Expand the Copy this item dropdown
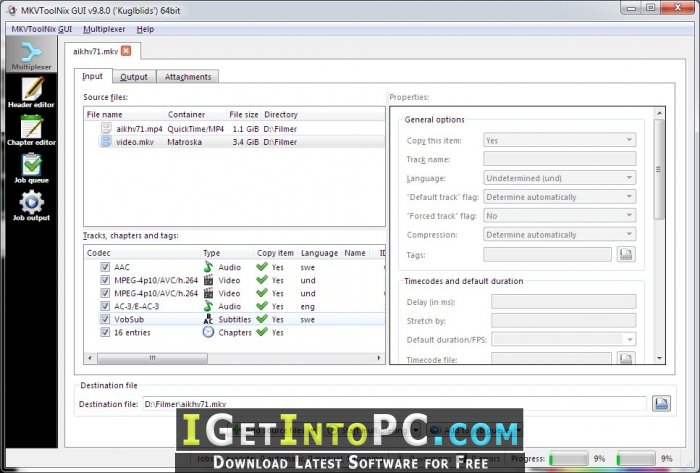 [560, 140]
